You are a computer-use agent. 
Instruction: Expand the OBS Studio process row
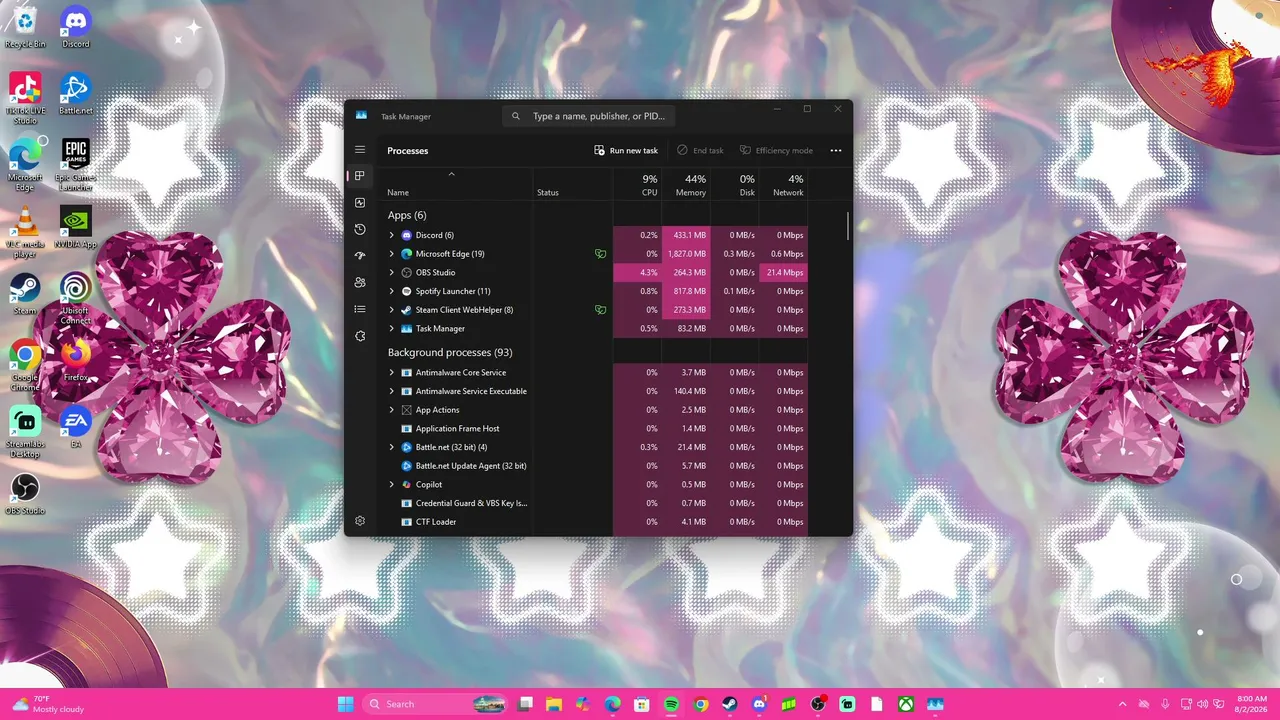point(392,272)
